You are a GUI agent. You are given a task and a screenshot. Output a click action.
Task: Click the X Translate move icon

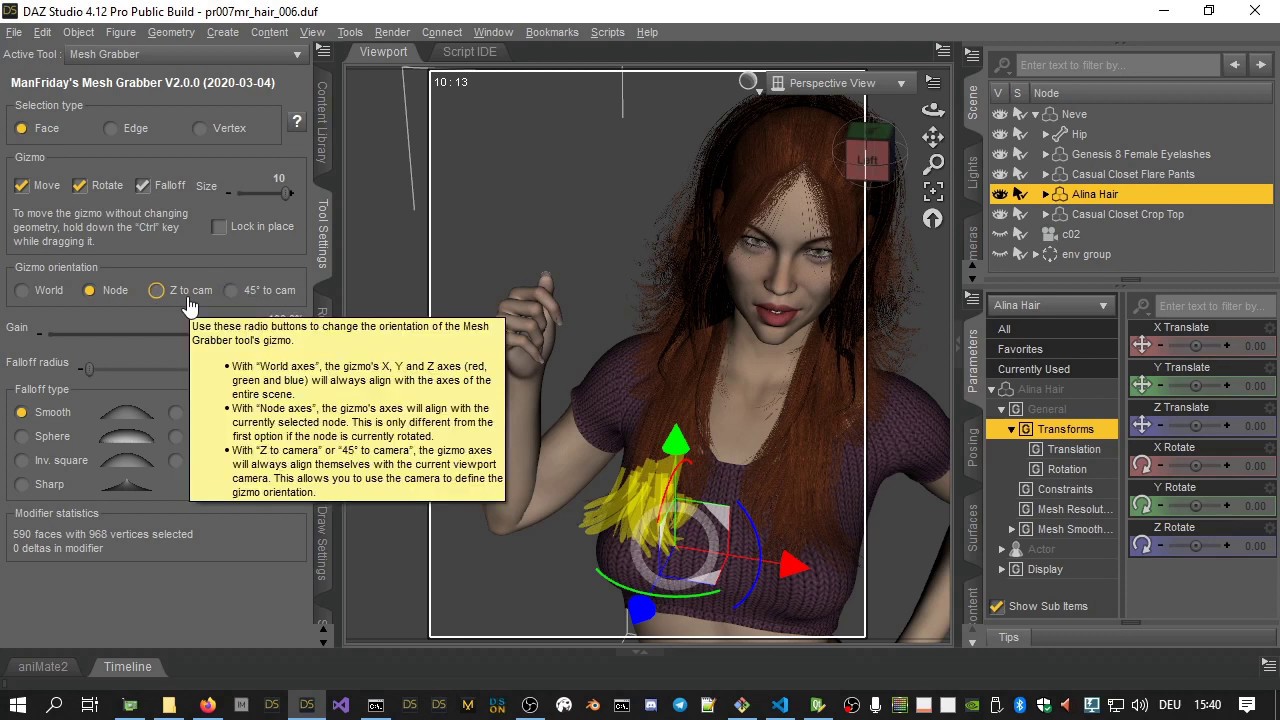[1142, 346]
